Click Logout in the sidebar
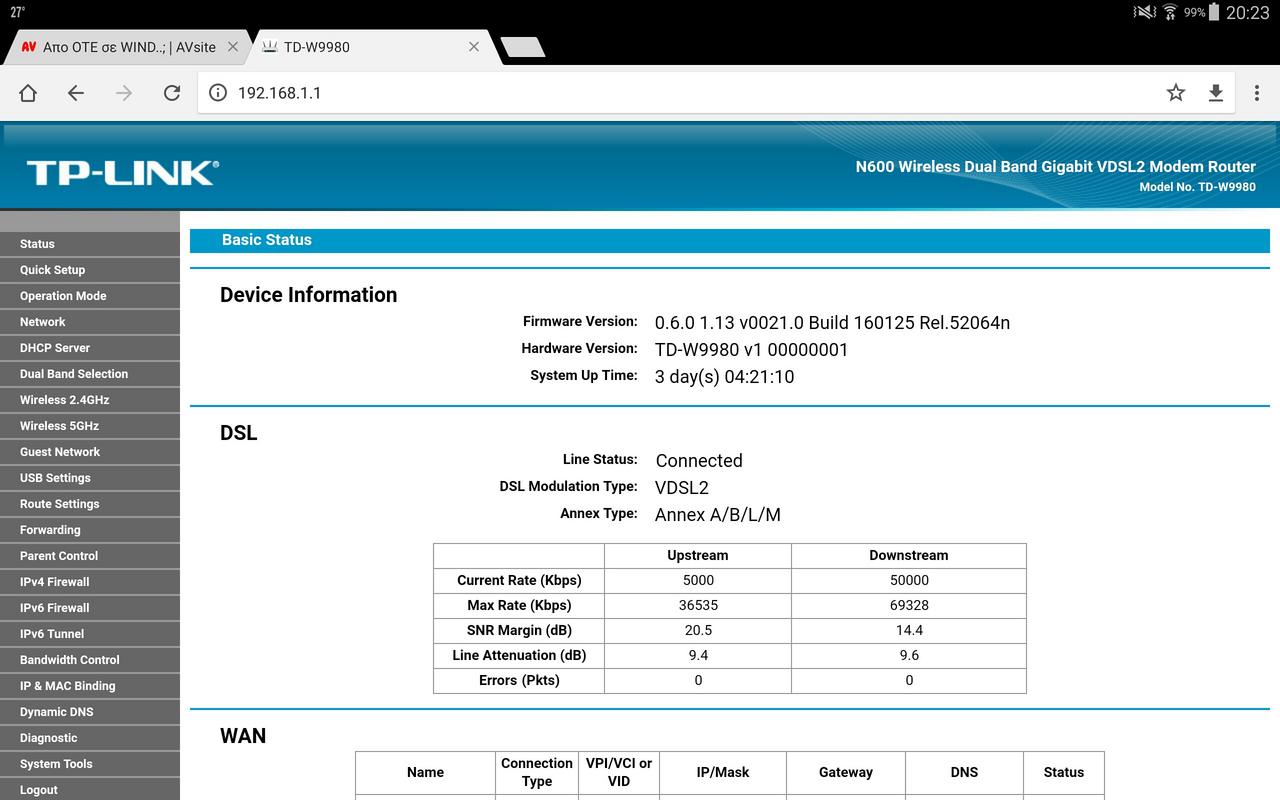1280x800 pixels. point(39,789)
